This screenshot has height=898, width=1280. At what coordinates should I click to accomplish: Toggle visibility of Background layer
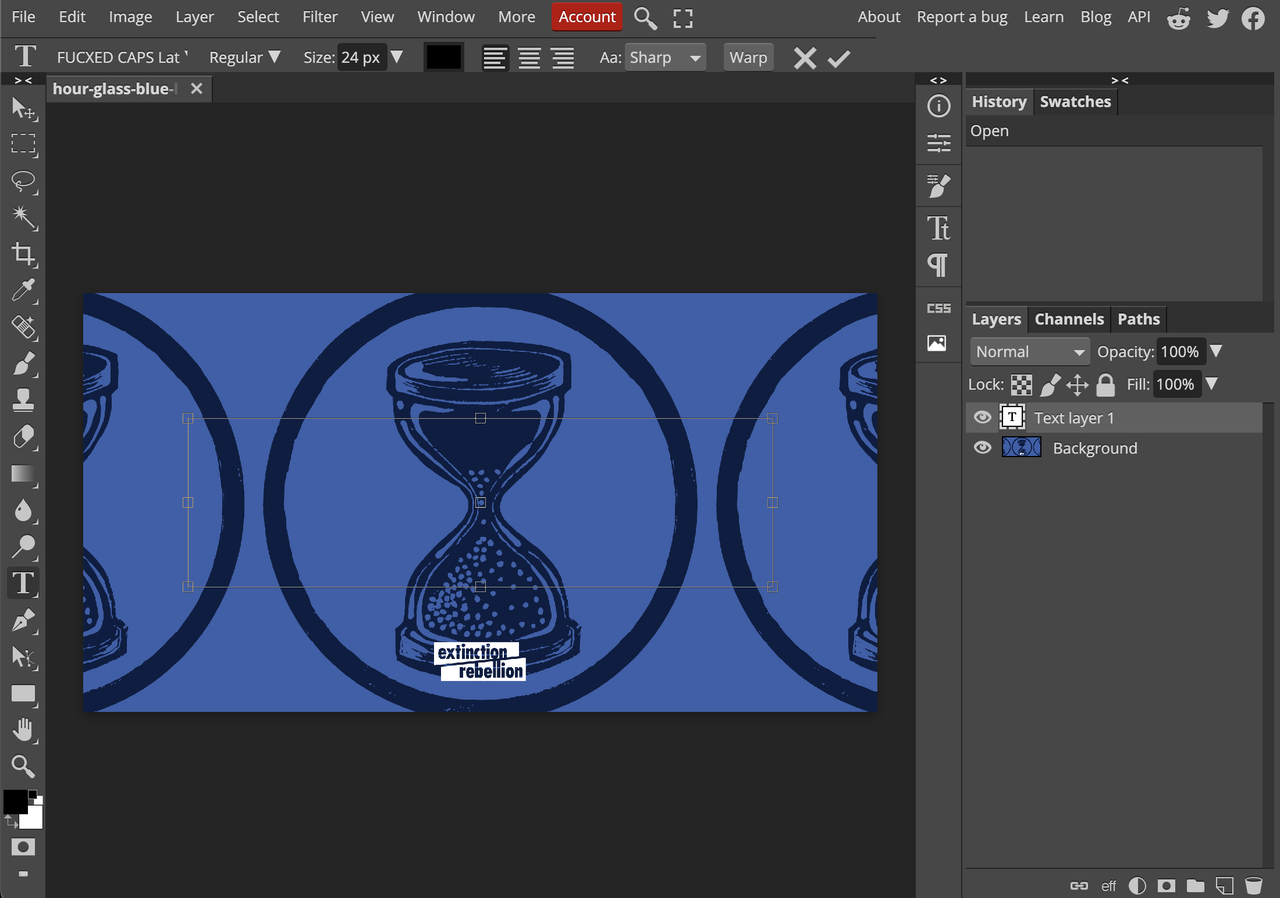982,448
